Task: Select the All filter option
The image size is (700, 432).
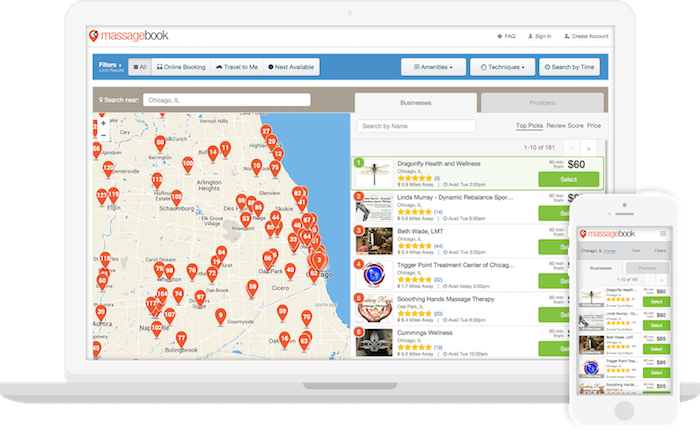Action: click(x=140, y=67)
